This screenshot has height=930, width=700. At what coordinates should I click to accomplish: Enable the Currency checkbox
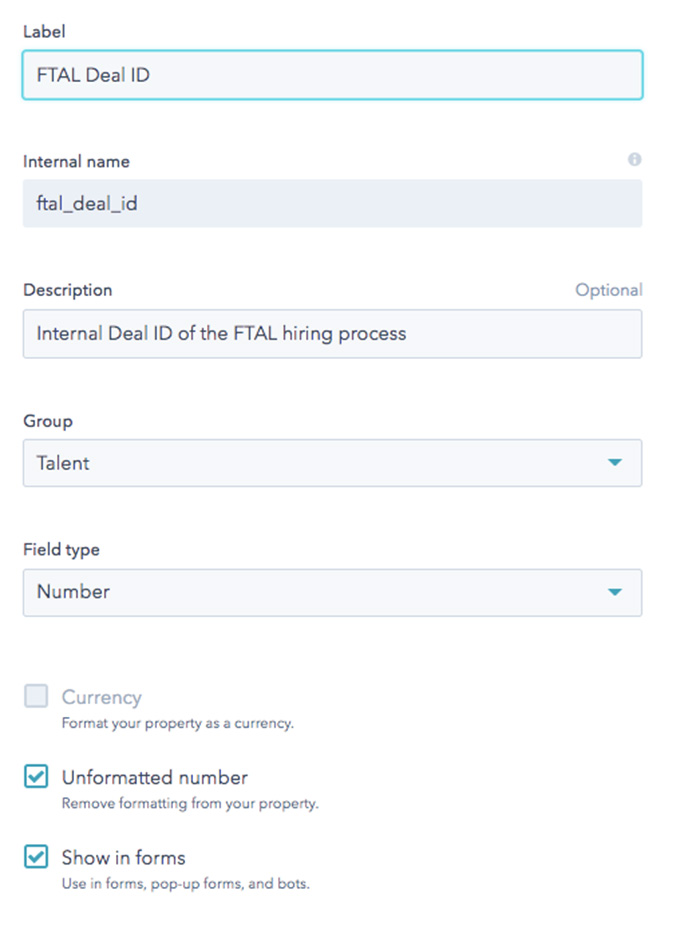pyautogui.click(x=36, y=696)
